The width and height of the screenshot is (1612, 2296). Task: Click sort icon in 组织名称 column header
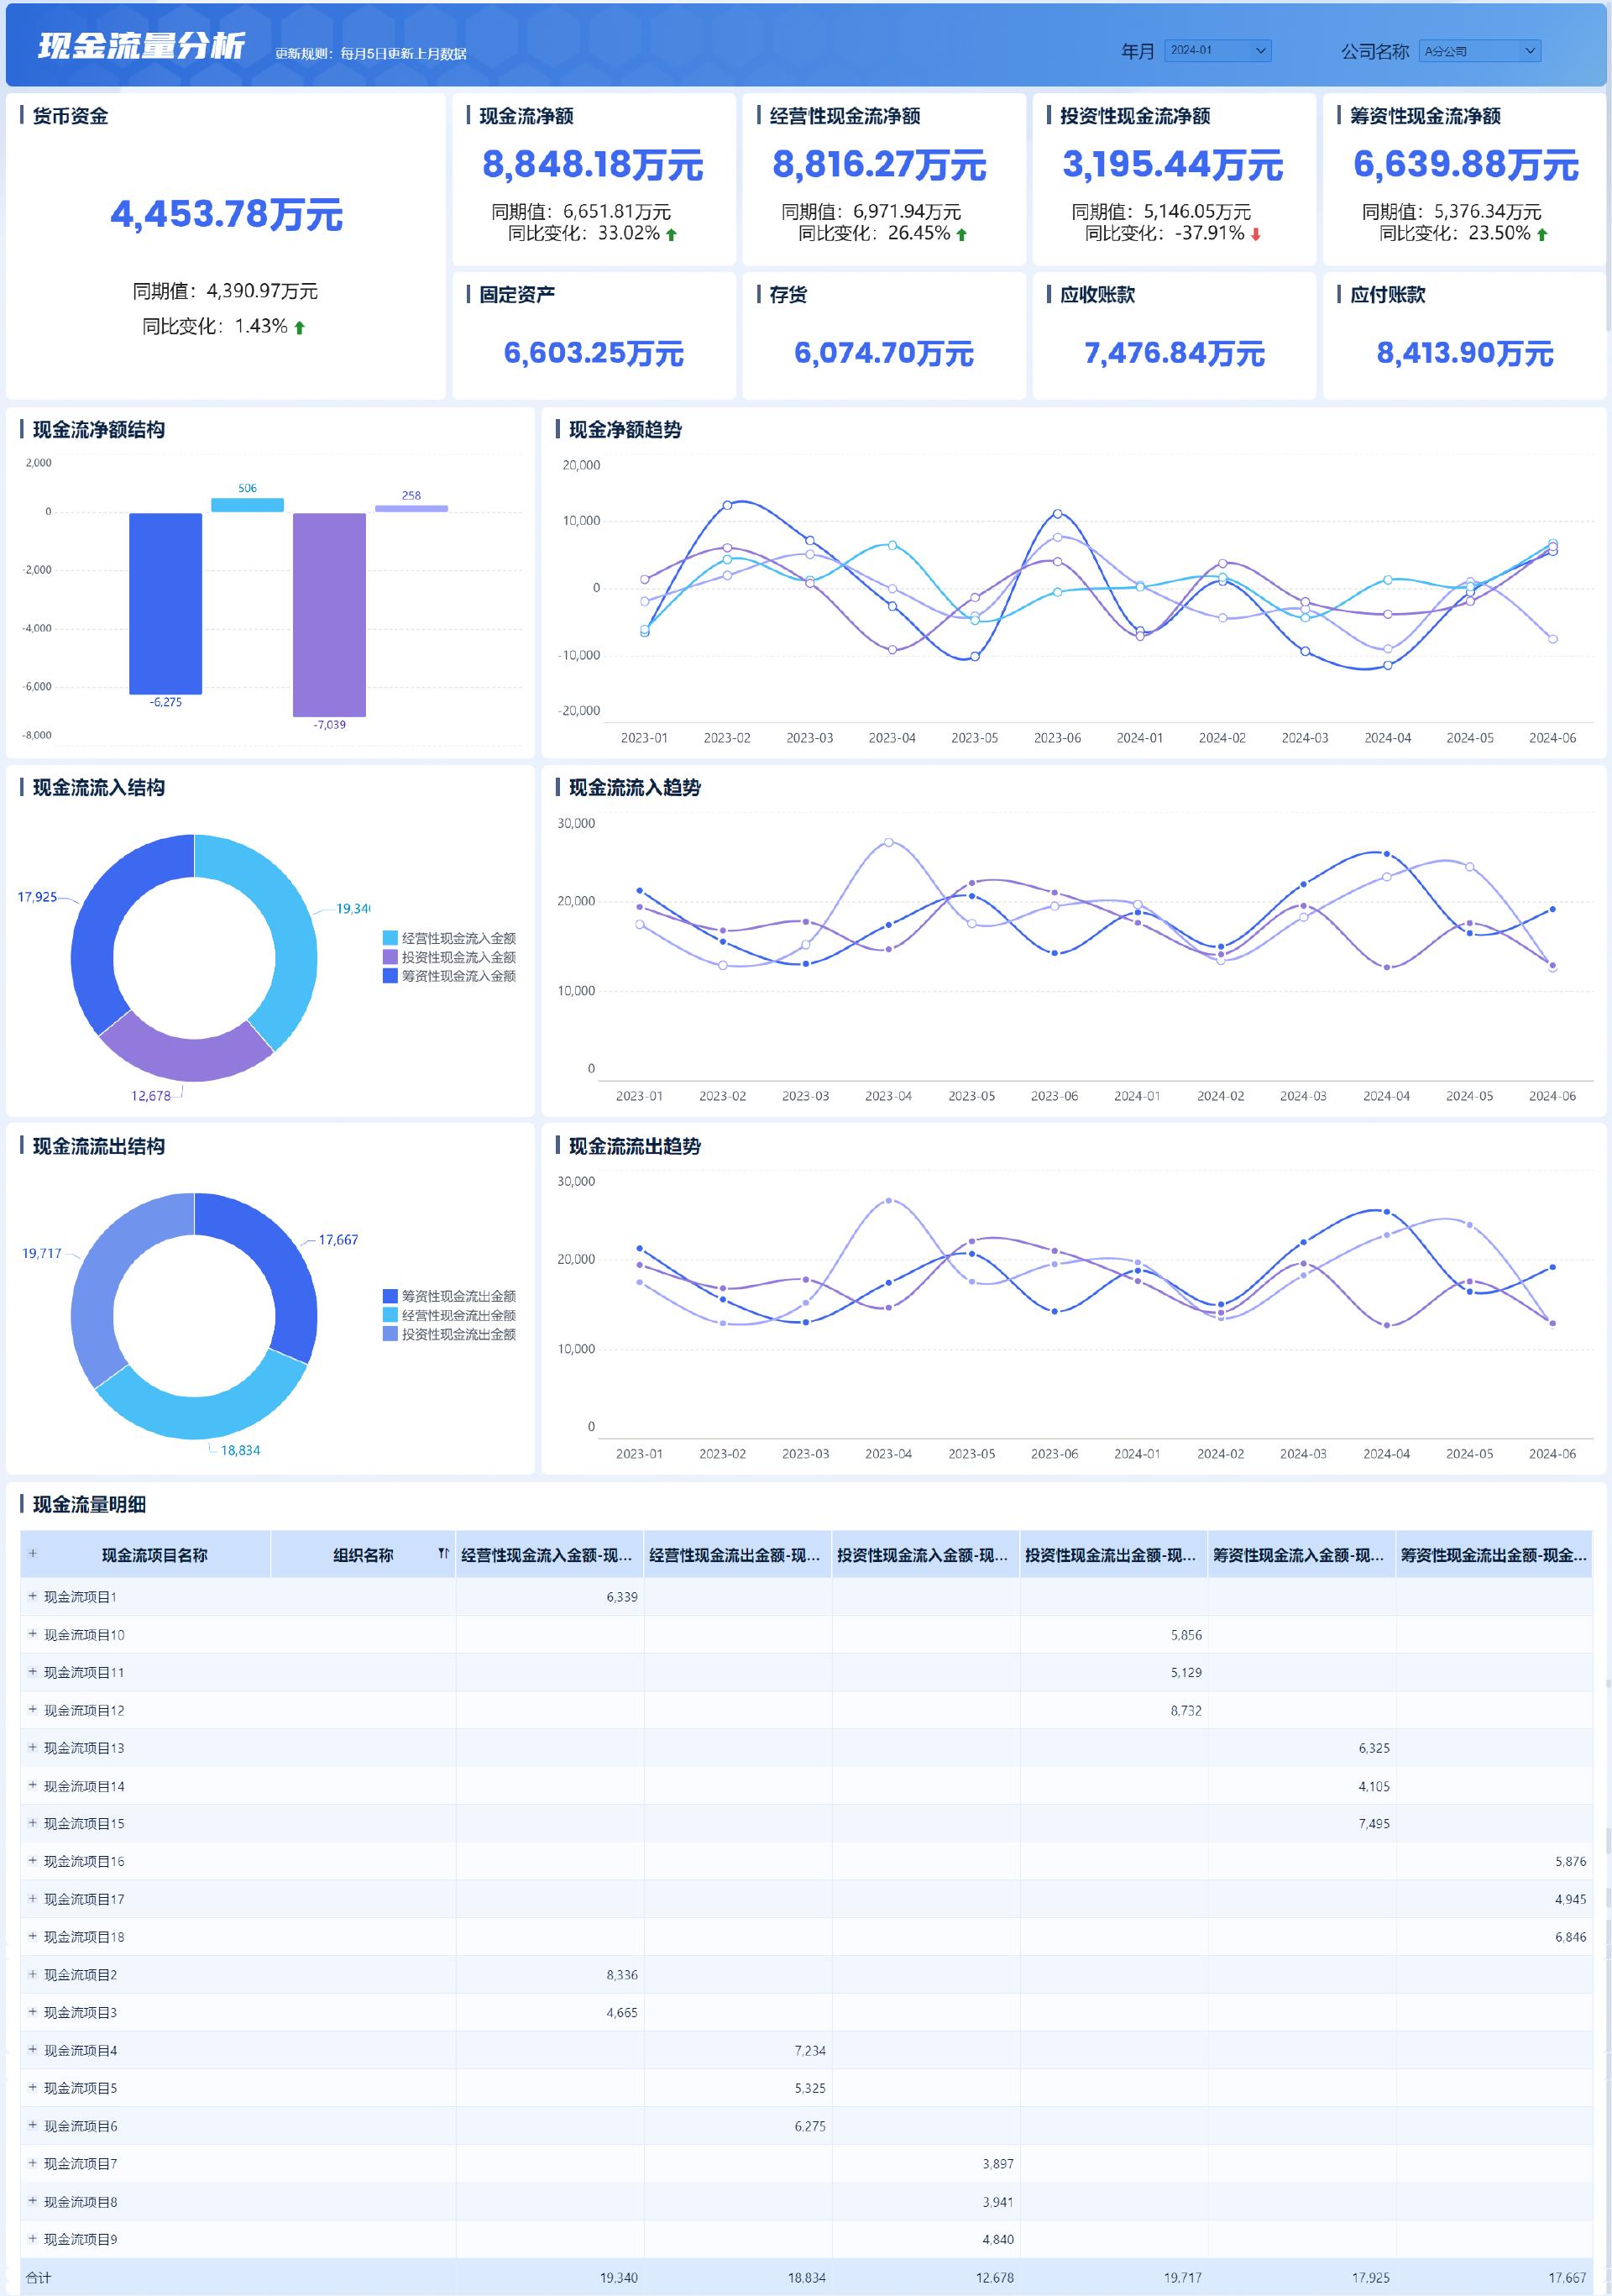443,1554
